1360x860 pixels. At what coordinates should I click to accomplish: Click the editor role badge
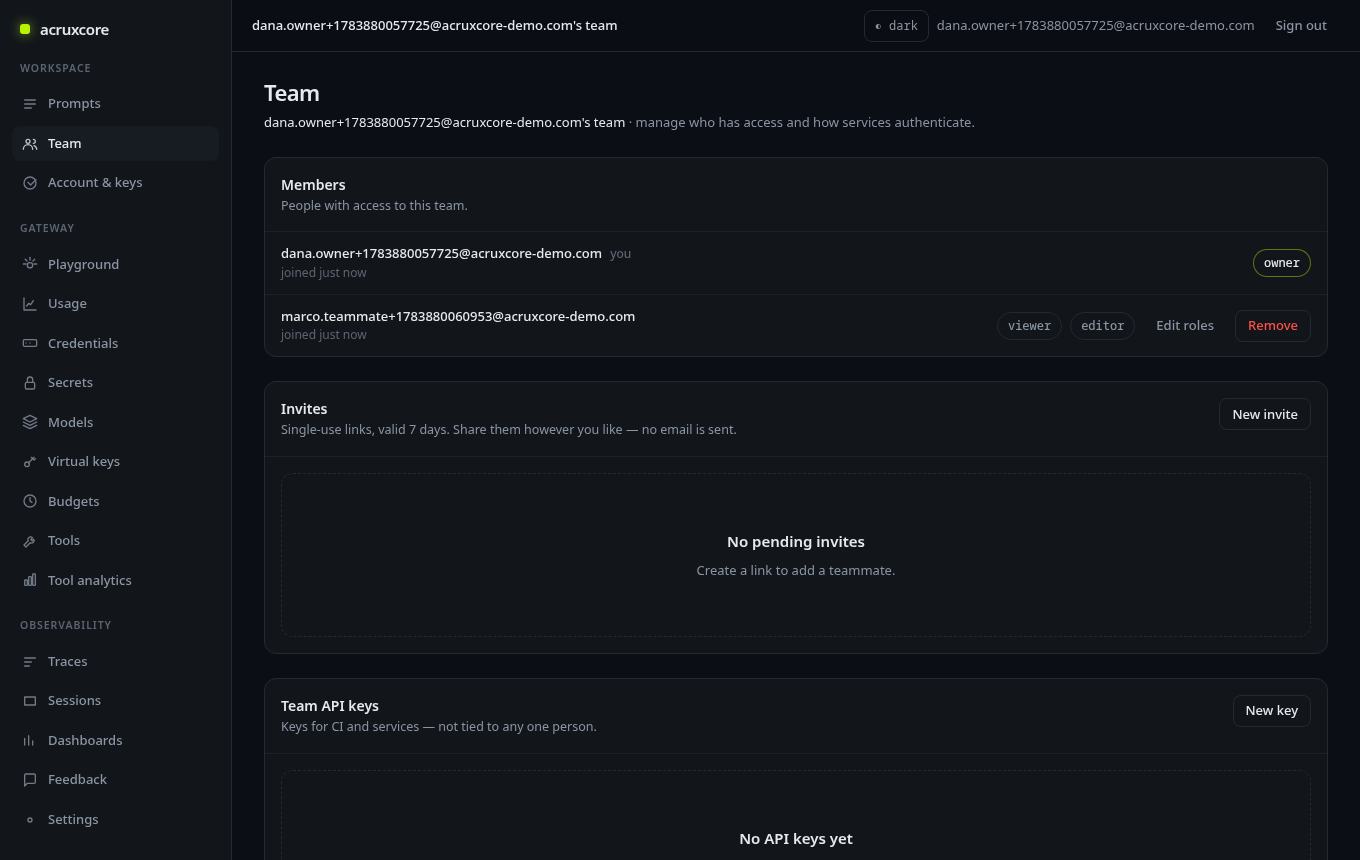pyautogui.click(x=1103, y=326)
